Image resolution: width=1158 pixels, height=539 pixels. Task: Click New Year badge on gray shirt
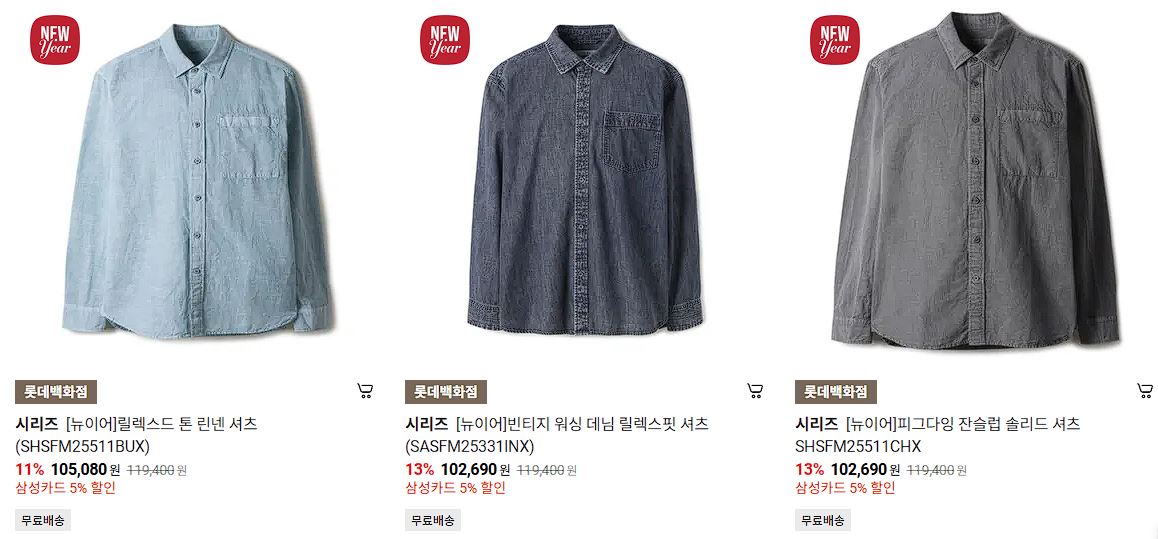coord(835,40)
